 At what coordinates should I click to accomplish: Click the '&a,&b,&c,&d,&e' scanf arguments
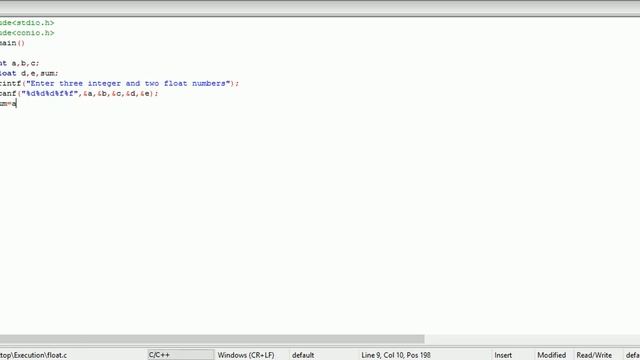(116, 93)
